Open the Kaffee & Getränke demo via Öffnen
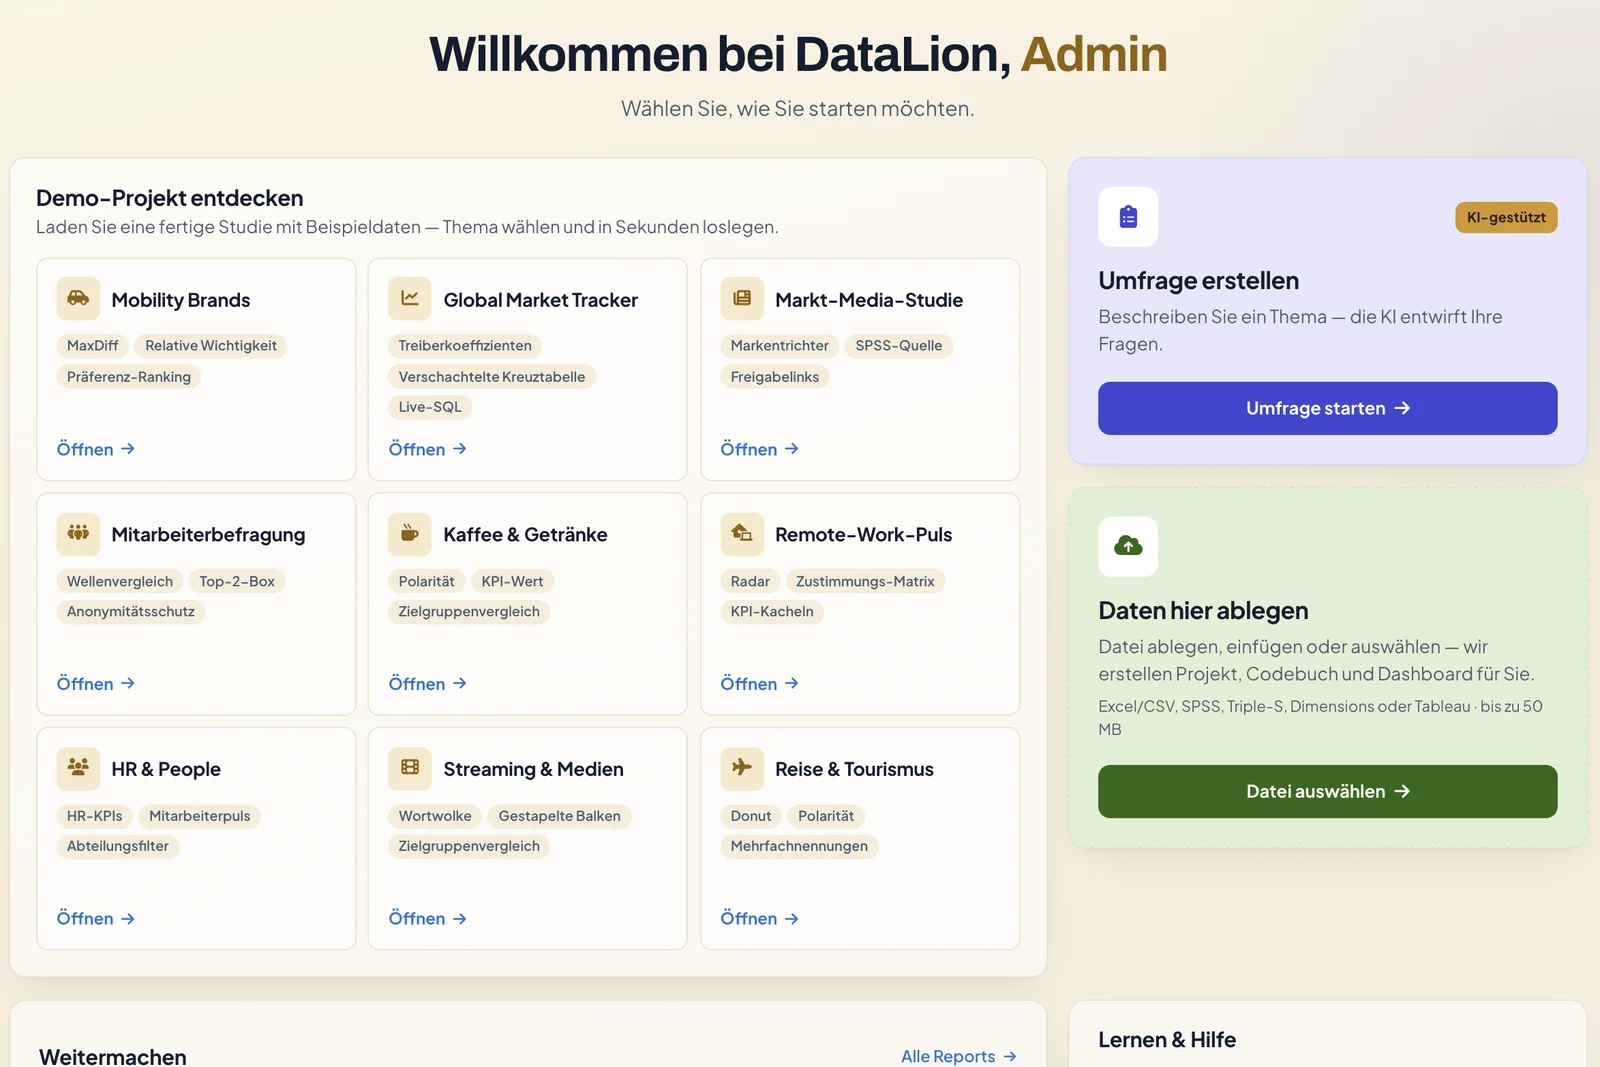1600x1067 pixels. [x=428, y=684]
